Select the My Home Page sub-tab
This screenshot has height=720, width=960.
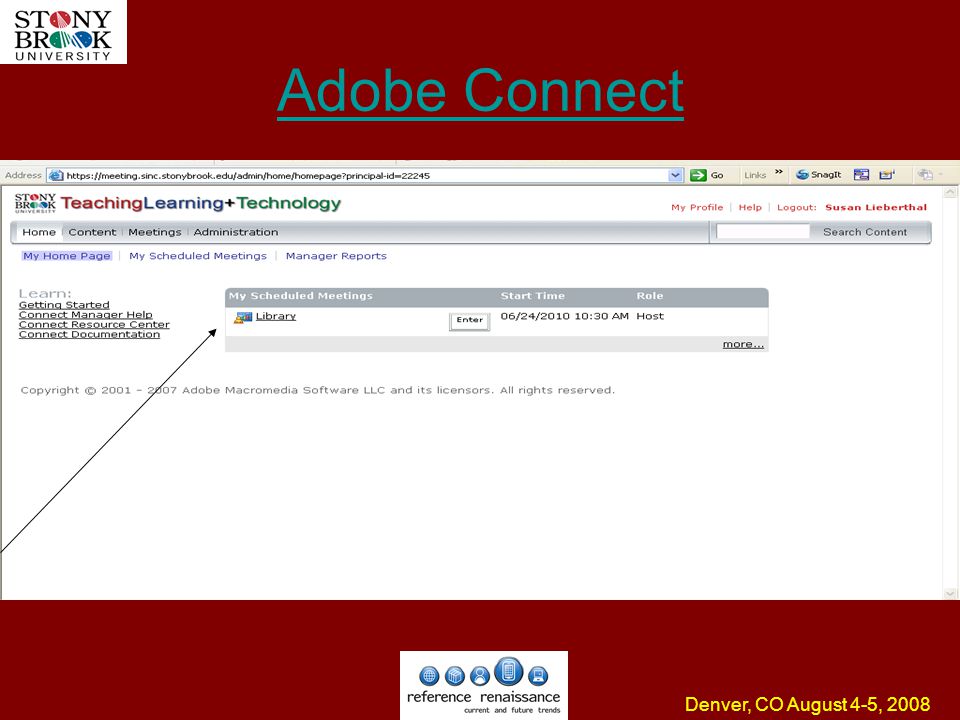tap(67, 256)
